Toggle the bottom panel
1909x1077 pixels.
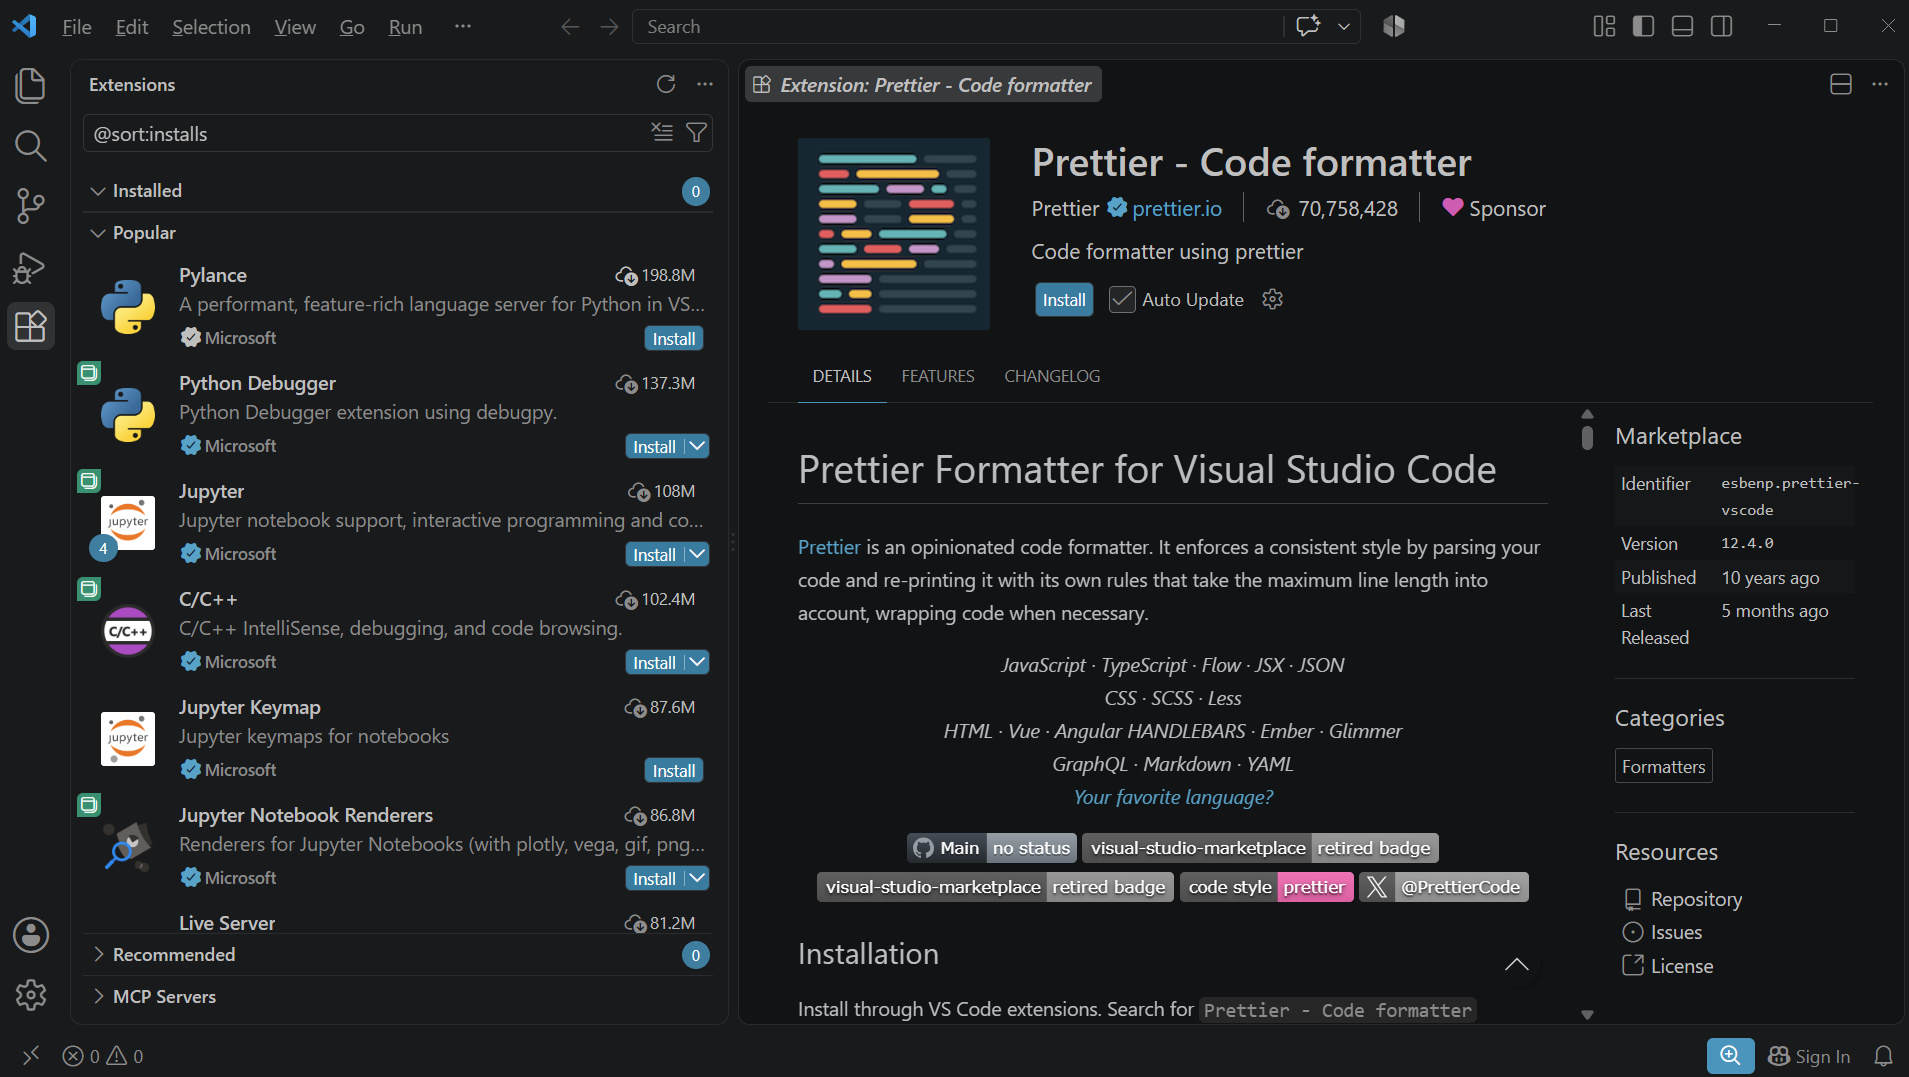point(1682,27)
